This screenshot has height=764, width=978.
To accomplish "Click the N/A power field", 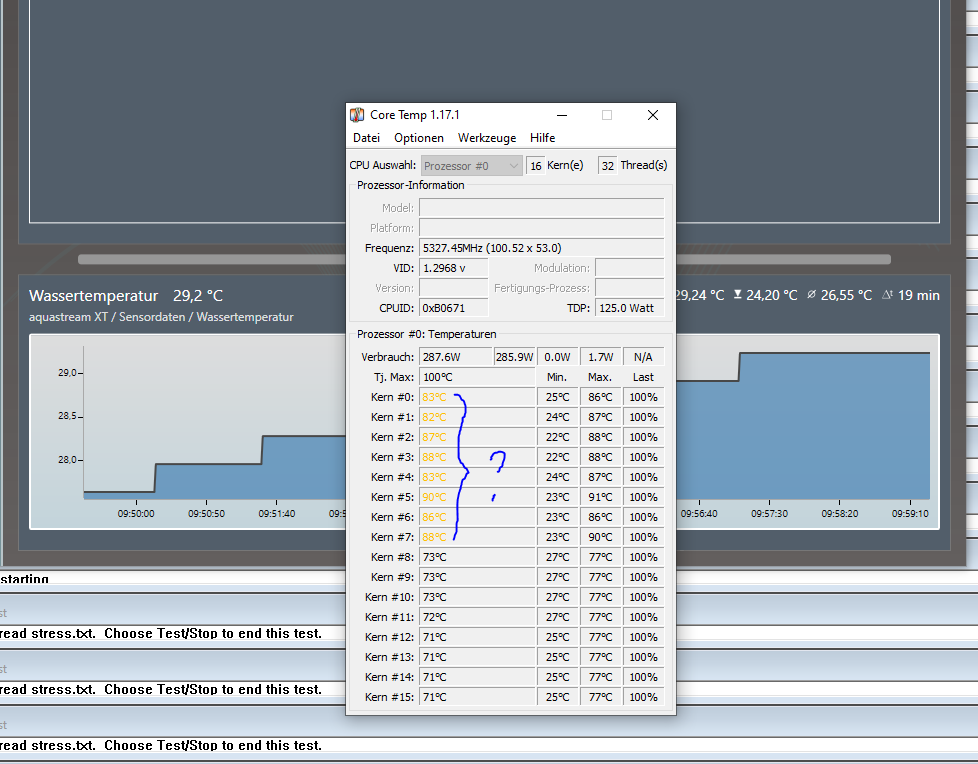I will pyautogui.click(x=643, y=357).
